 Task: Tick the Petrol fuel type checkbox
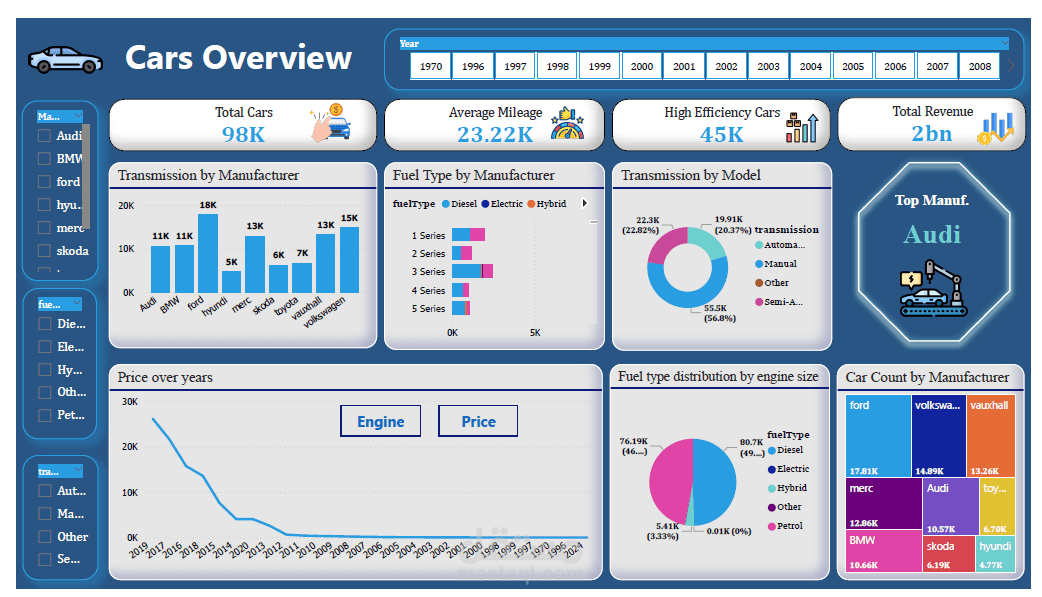point(45,415)
